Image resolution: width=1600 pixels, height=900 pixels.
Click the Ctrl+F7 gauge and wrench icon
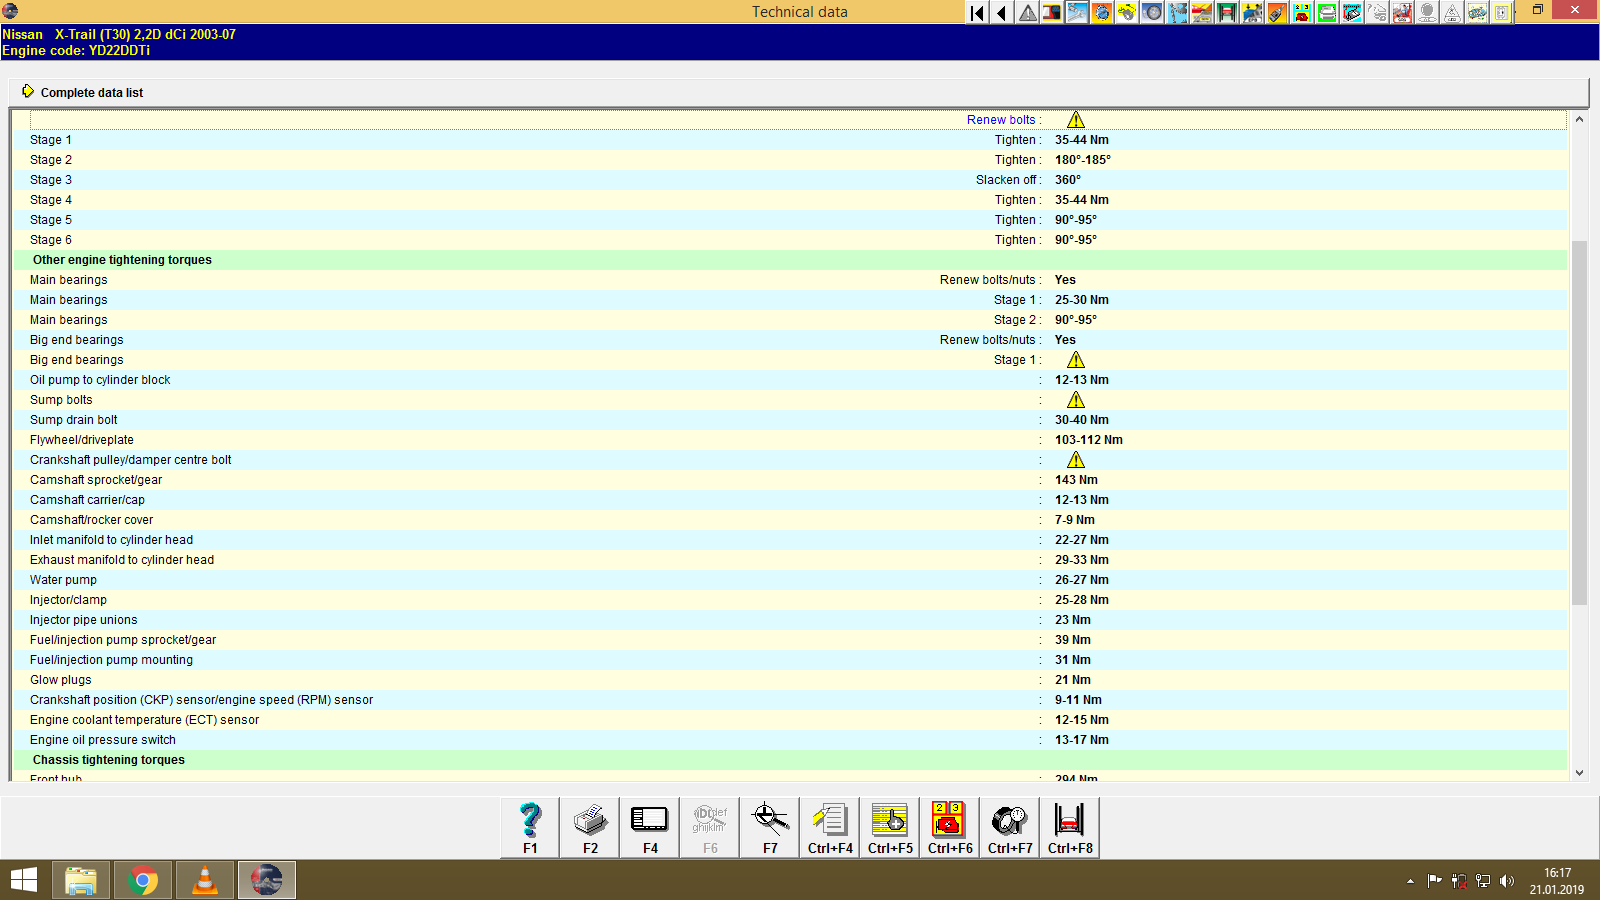[1009, 826]
